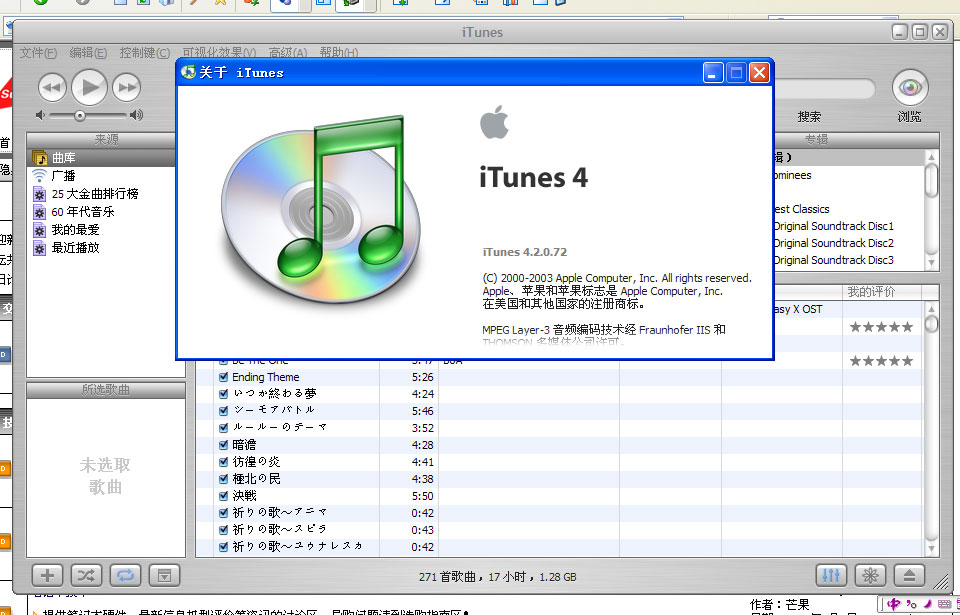This screenshot has width=960, height=615.
Task: Click the iTunes CD logo artwork
Action: pos(320,210)
